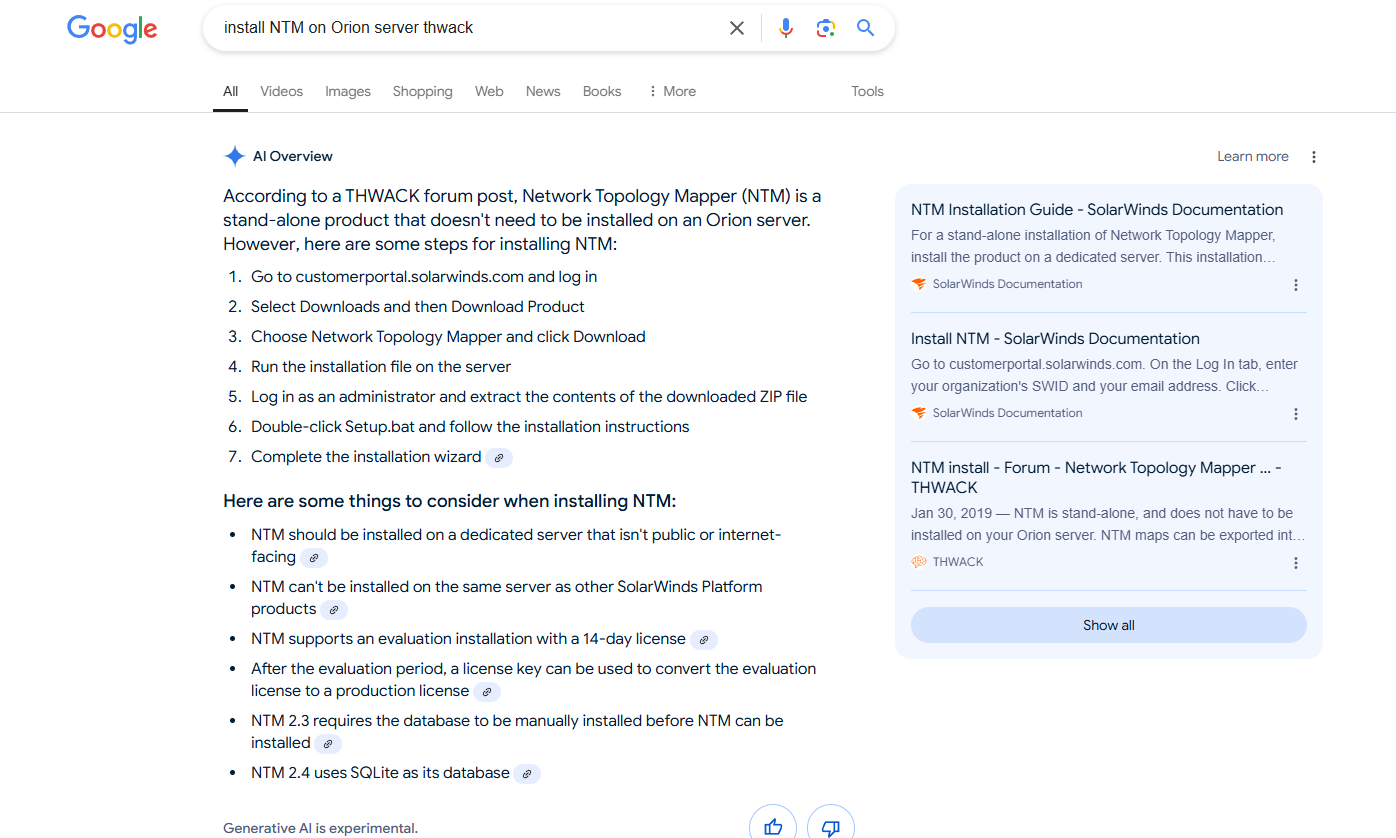Start voice search with microphone icon
The width and height of the screenshot is (1396, 838).
click(786, 28)
